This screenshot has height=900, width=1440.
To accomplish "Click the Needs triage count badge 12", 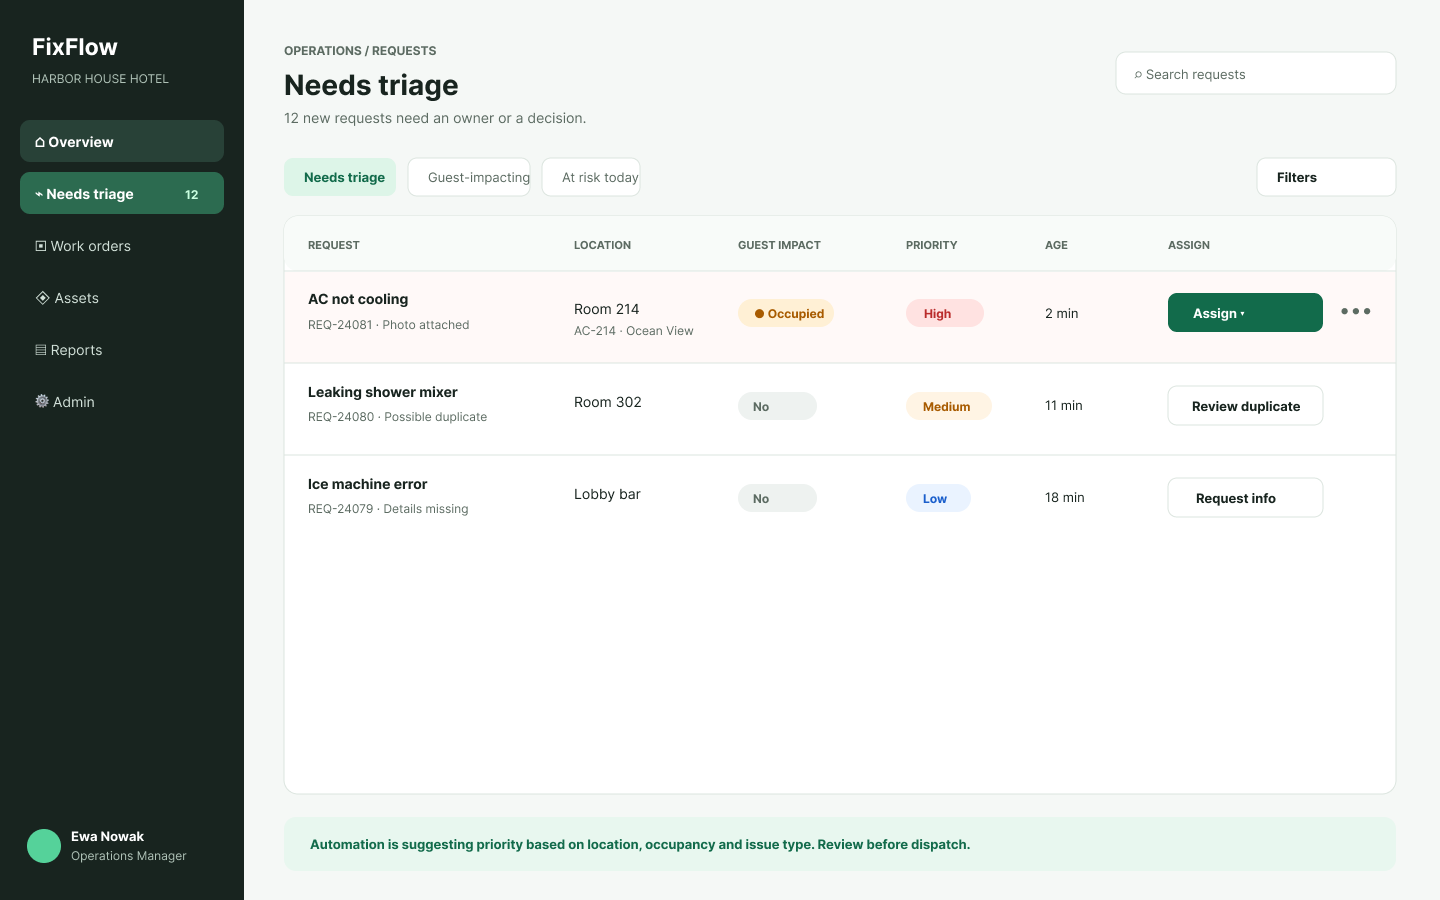I will pos(192,194).
